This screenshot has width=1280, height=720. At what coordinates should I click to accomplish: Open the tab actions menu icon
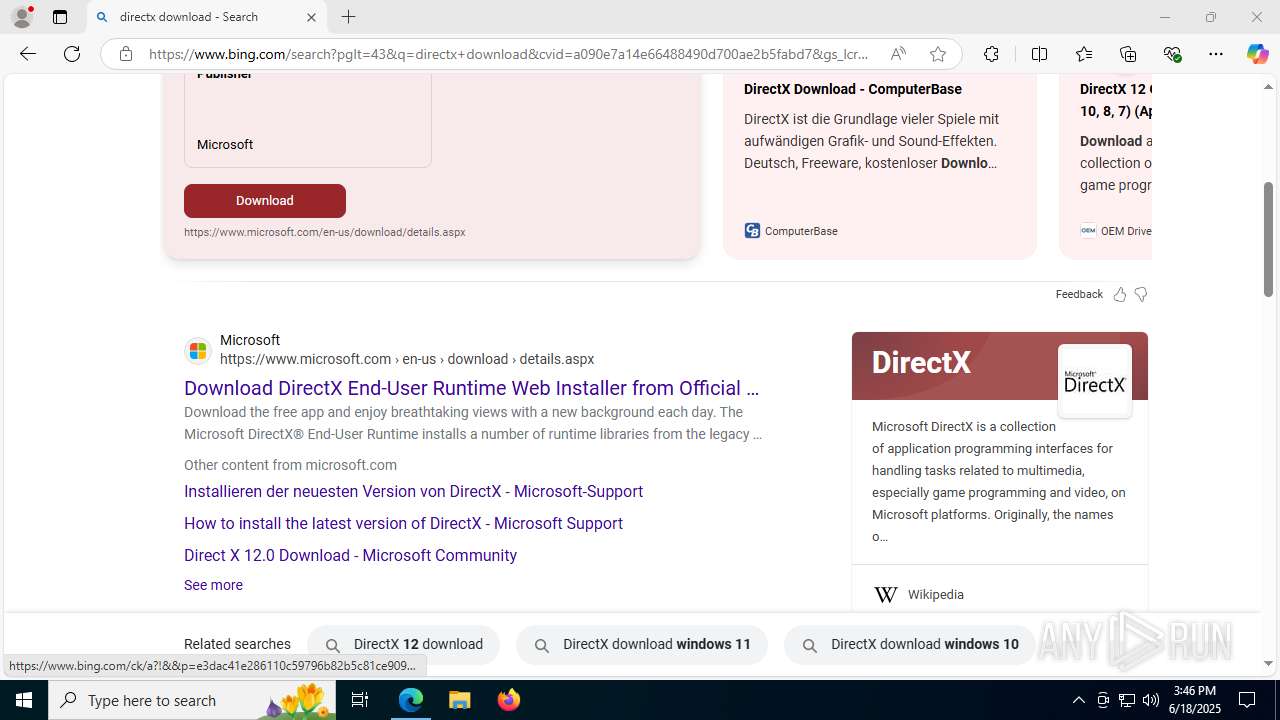pyautogui.click(x=60, y=17)
